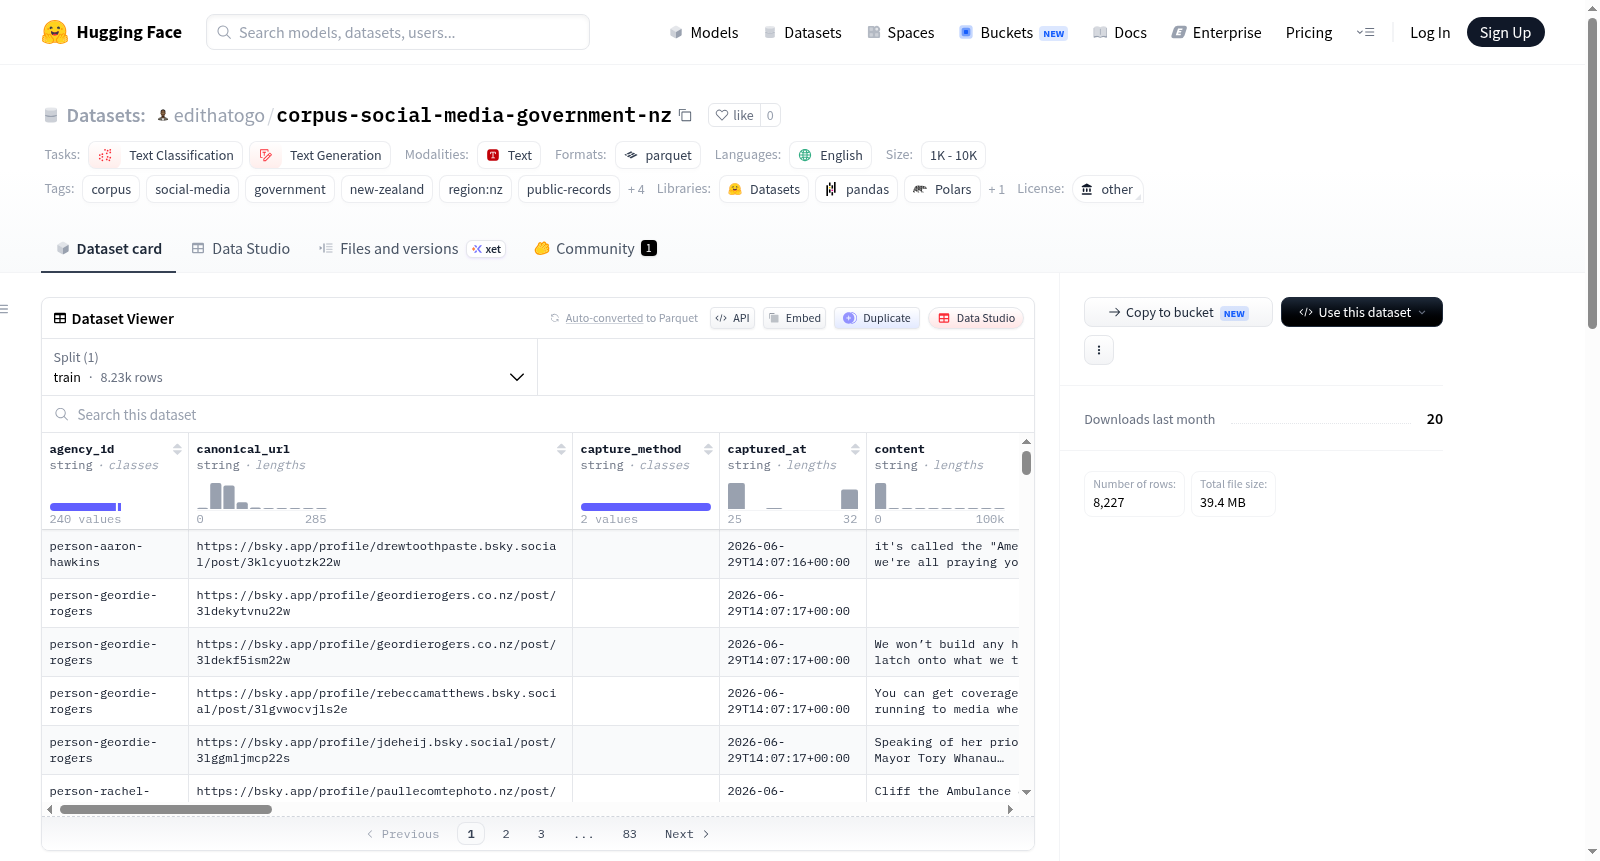
Task: Open the Community tab
Action: click(x=595, y=249)
